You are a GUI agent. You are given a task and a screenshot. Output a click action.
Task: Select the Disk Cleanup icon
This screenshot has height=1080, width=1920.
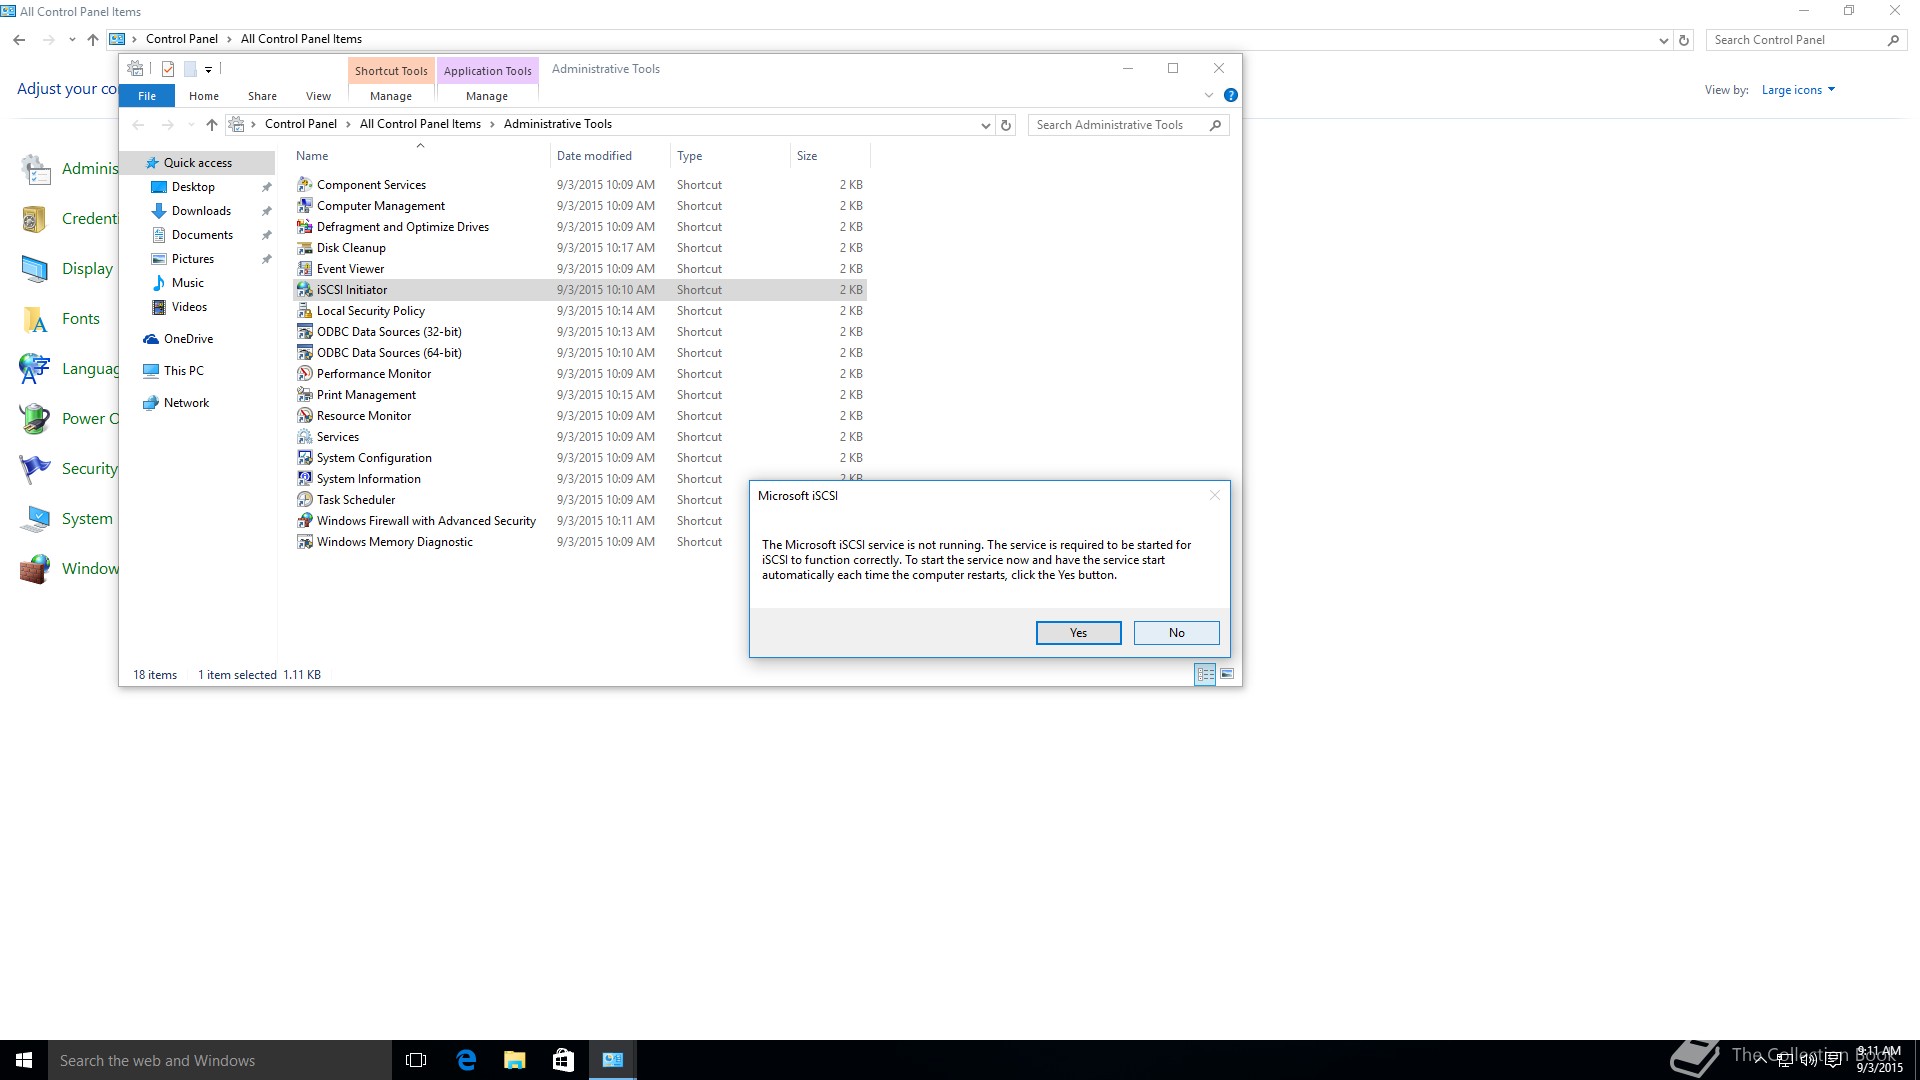305,248
